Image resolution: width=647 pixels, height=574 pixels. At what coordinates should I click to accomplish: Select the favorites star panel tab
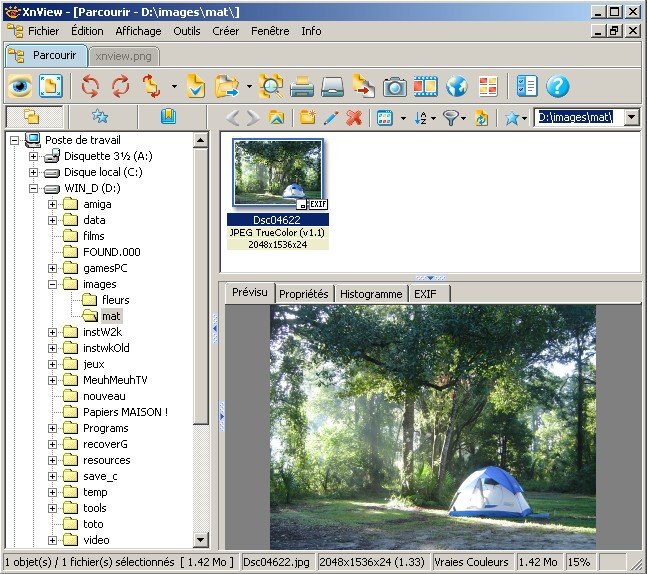click(100, 117)
